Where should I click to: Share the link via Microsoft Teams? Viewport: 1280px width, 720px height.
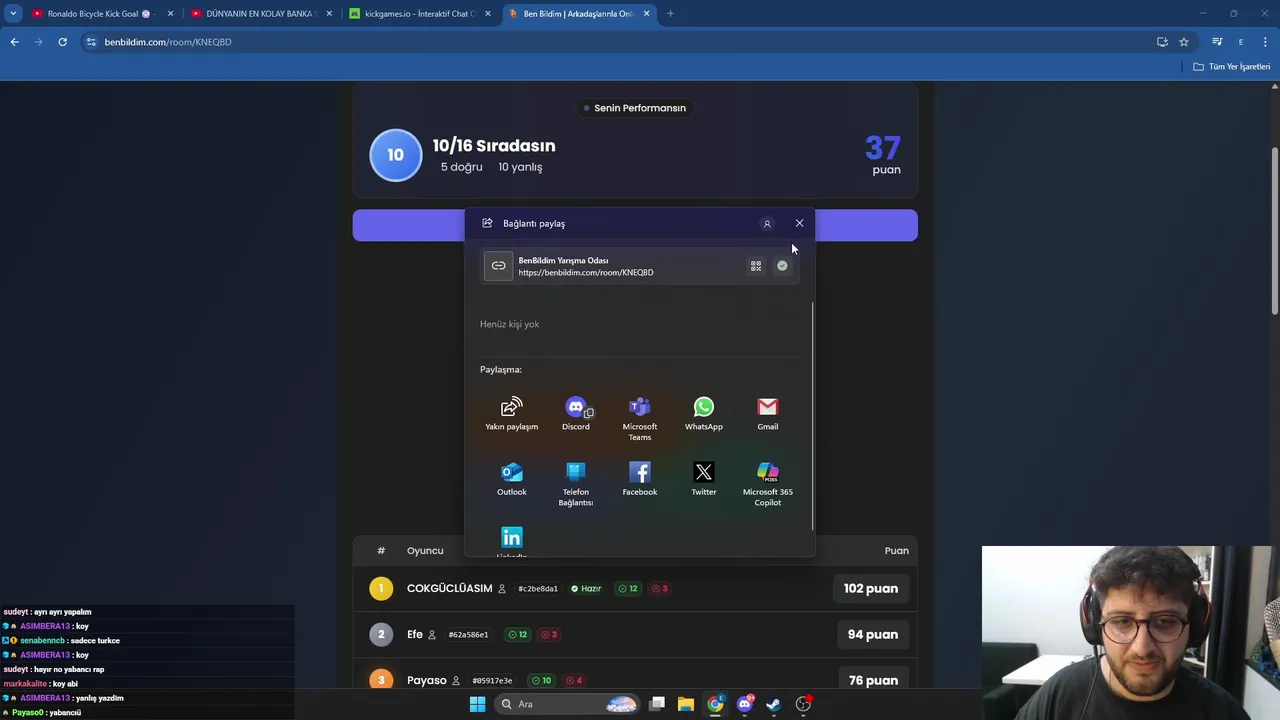point(640,419)
